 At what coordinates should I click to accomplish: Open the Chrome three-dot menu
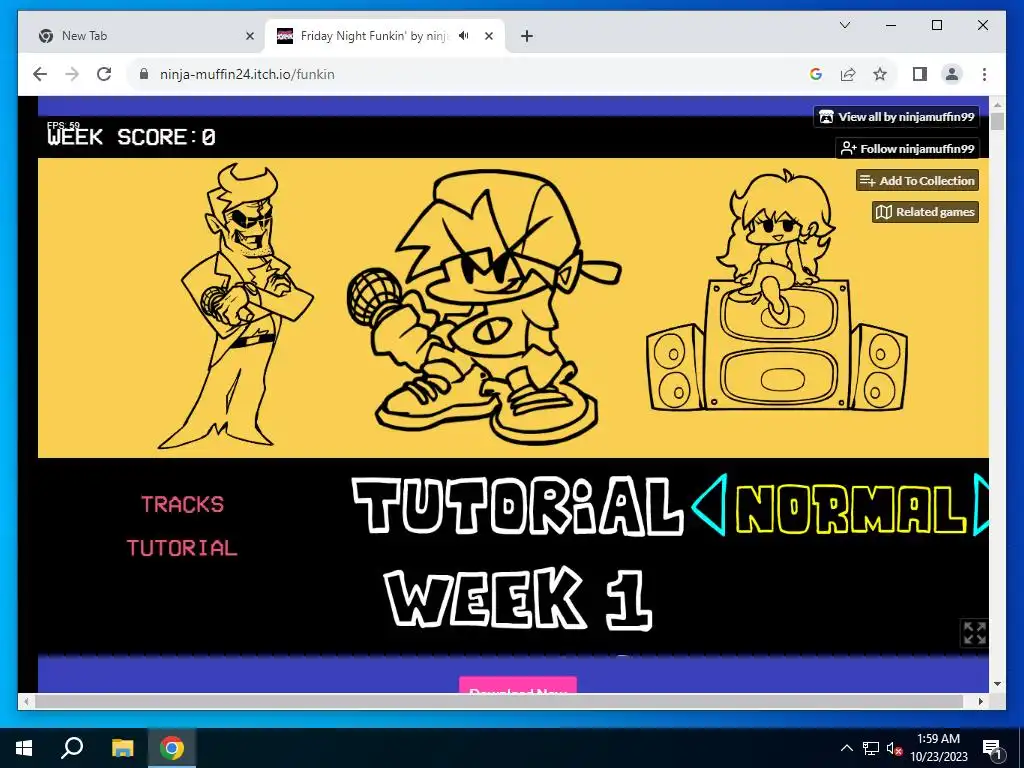point(984,74)
